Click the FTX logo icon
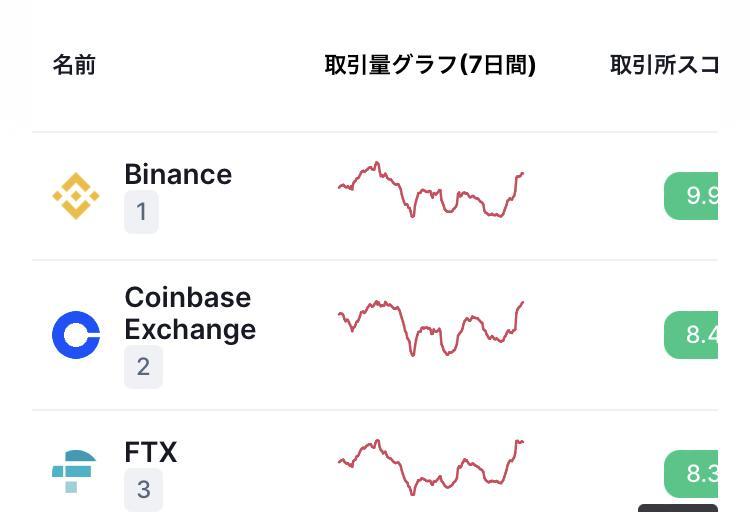 click(75, 471)
